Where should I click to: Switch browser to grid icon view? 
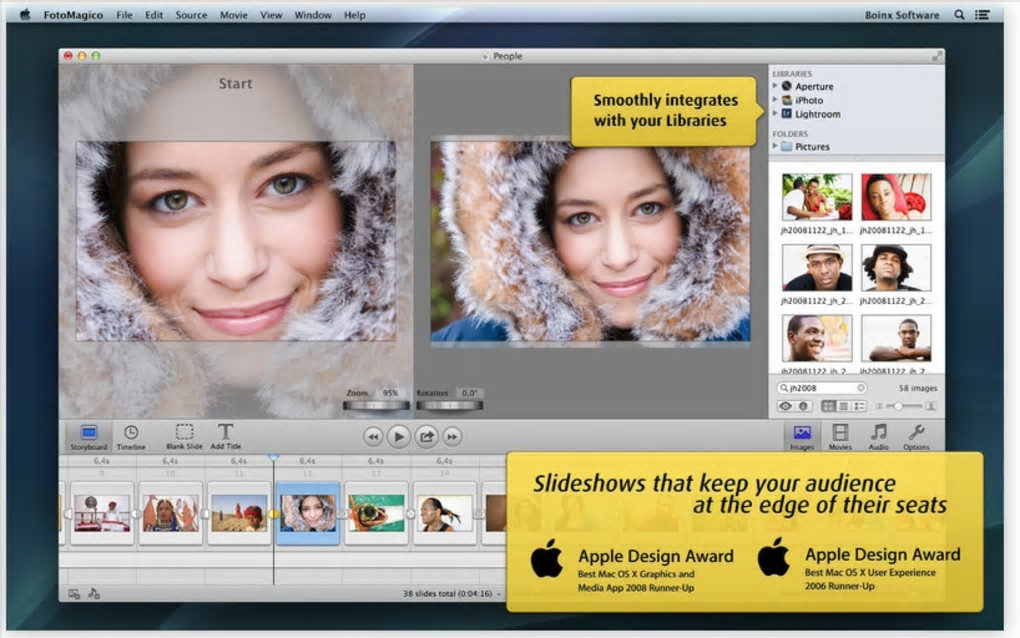coord(828,406)
